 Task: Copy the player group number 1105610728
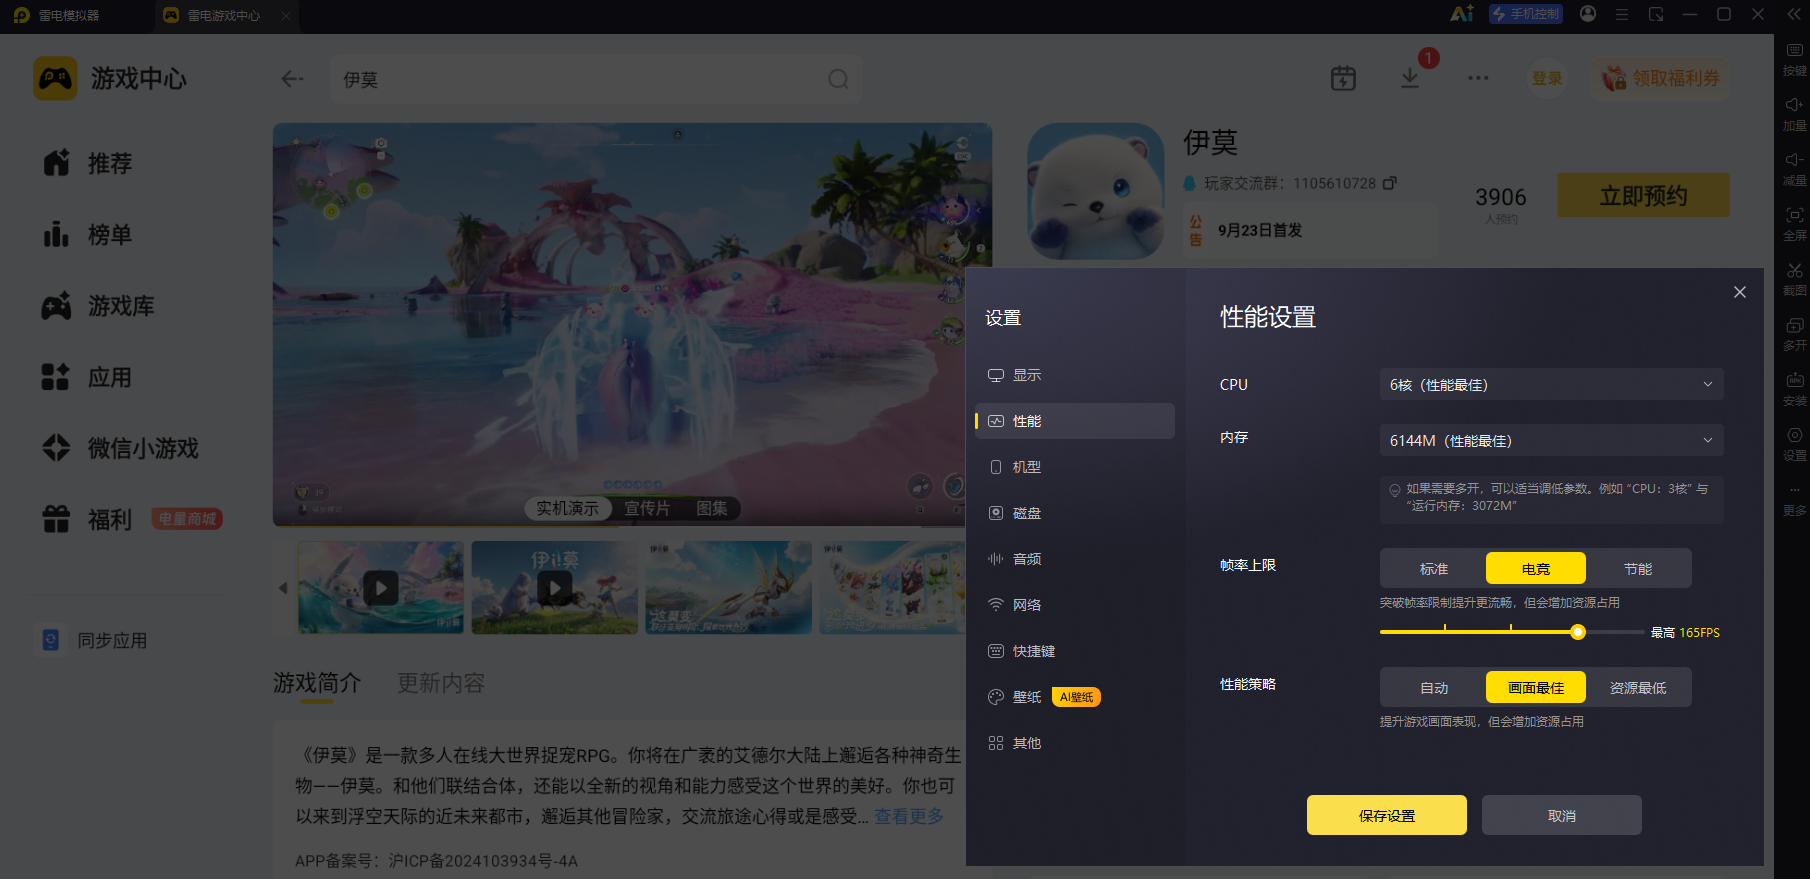tap(1390, 183)
